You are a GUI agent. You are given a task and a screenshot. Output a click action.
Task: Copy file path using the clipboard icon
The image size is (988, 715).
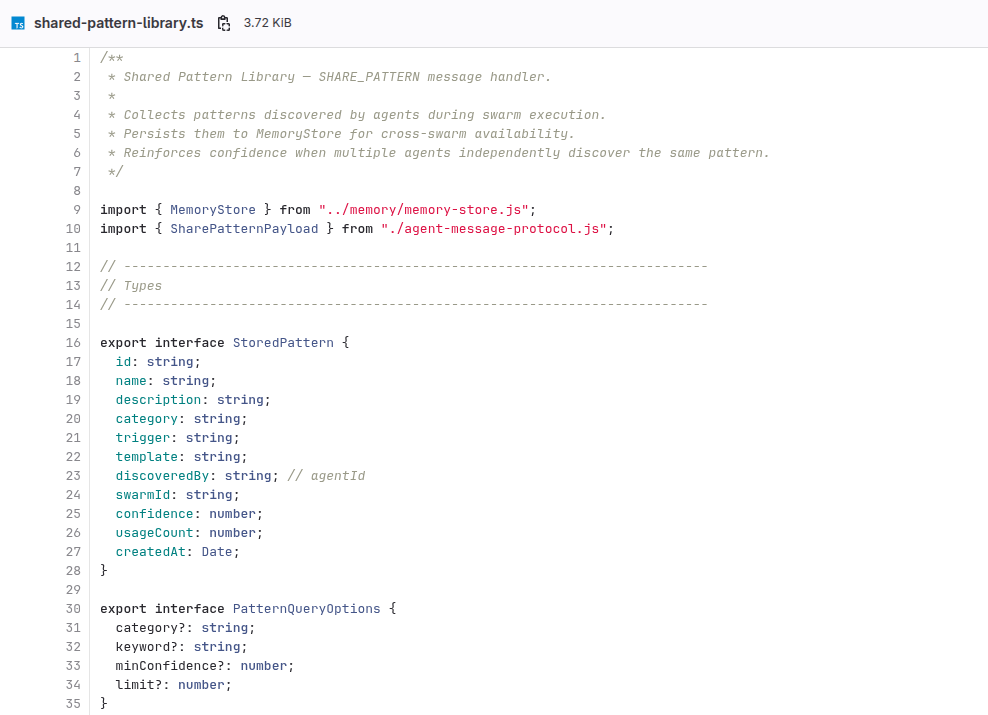tap(224, 23)
